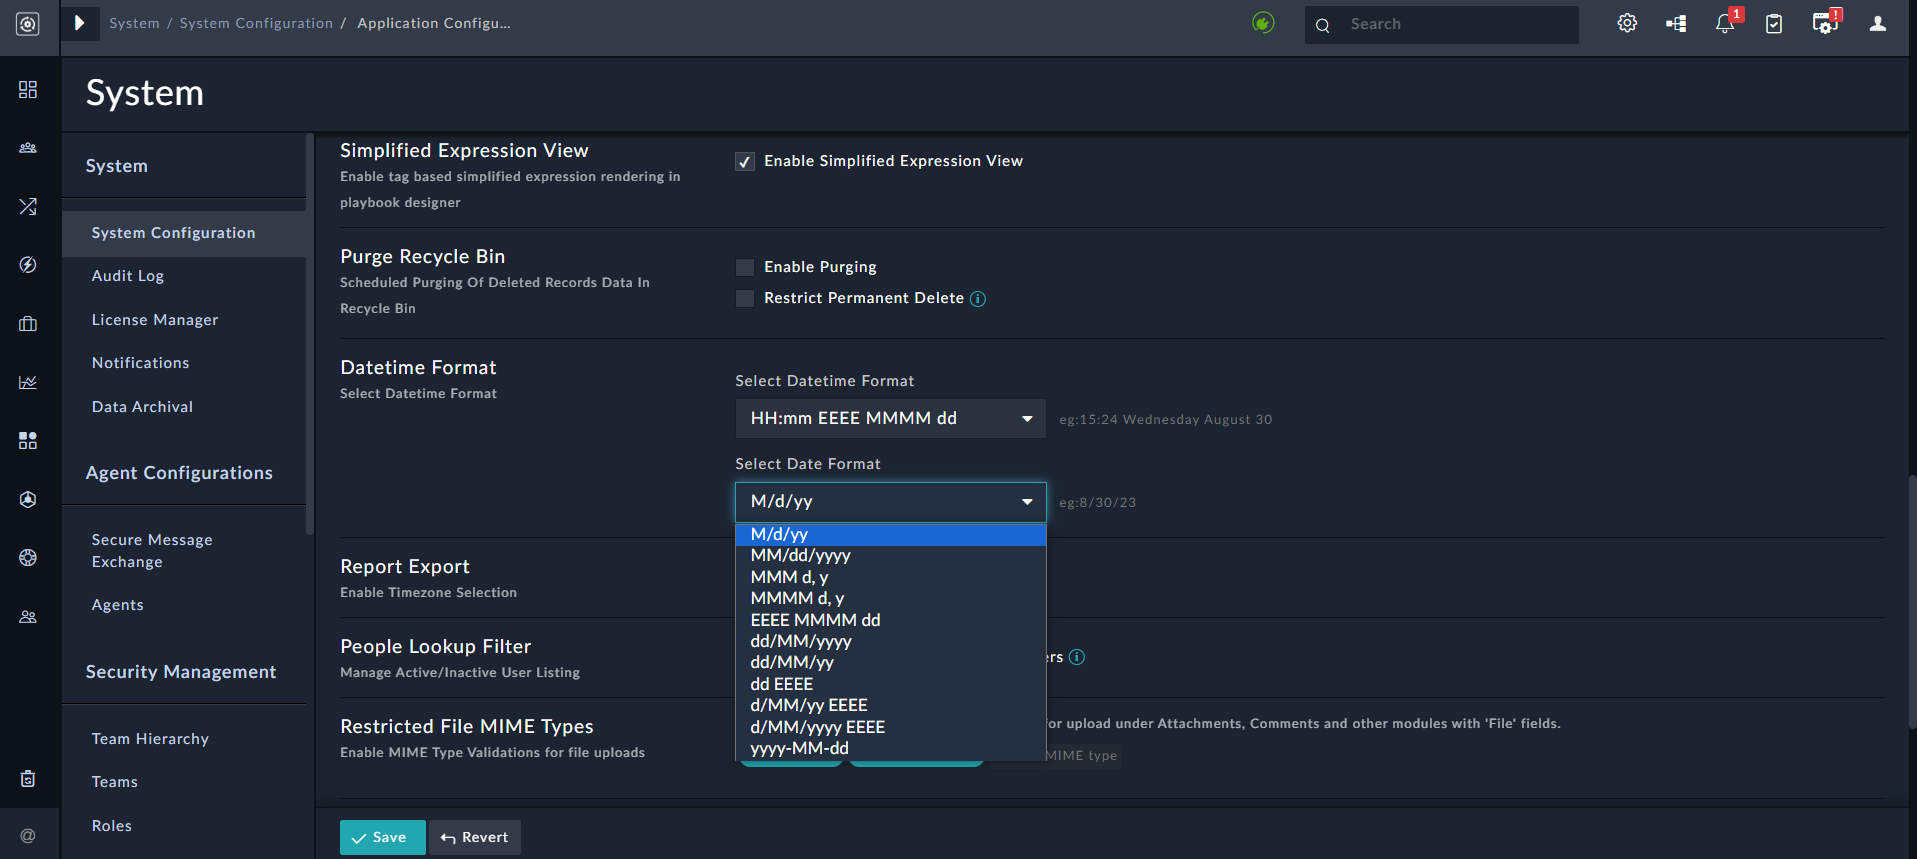This screenshot has width=1917, height=859.
Task: Choose MMM d, y date format option
Action: [x=890, y=578]
